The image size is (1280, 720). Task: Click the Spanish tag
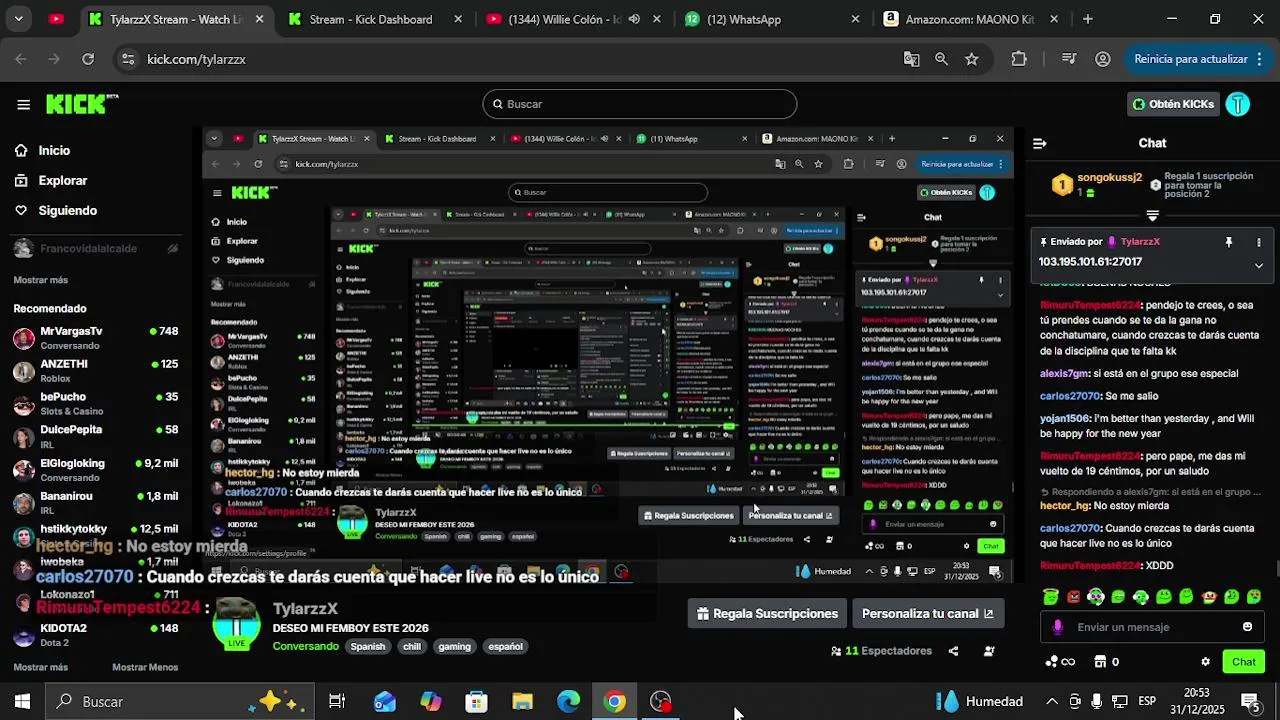coord(367,646)
